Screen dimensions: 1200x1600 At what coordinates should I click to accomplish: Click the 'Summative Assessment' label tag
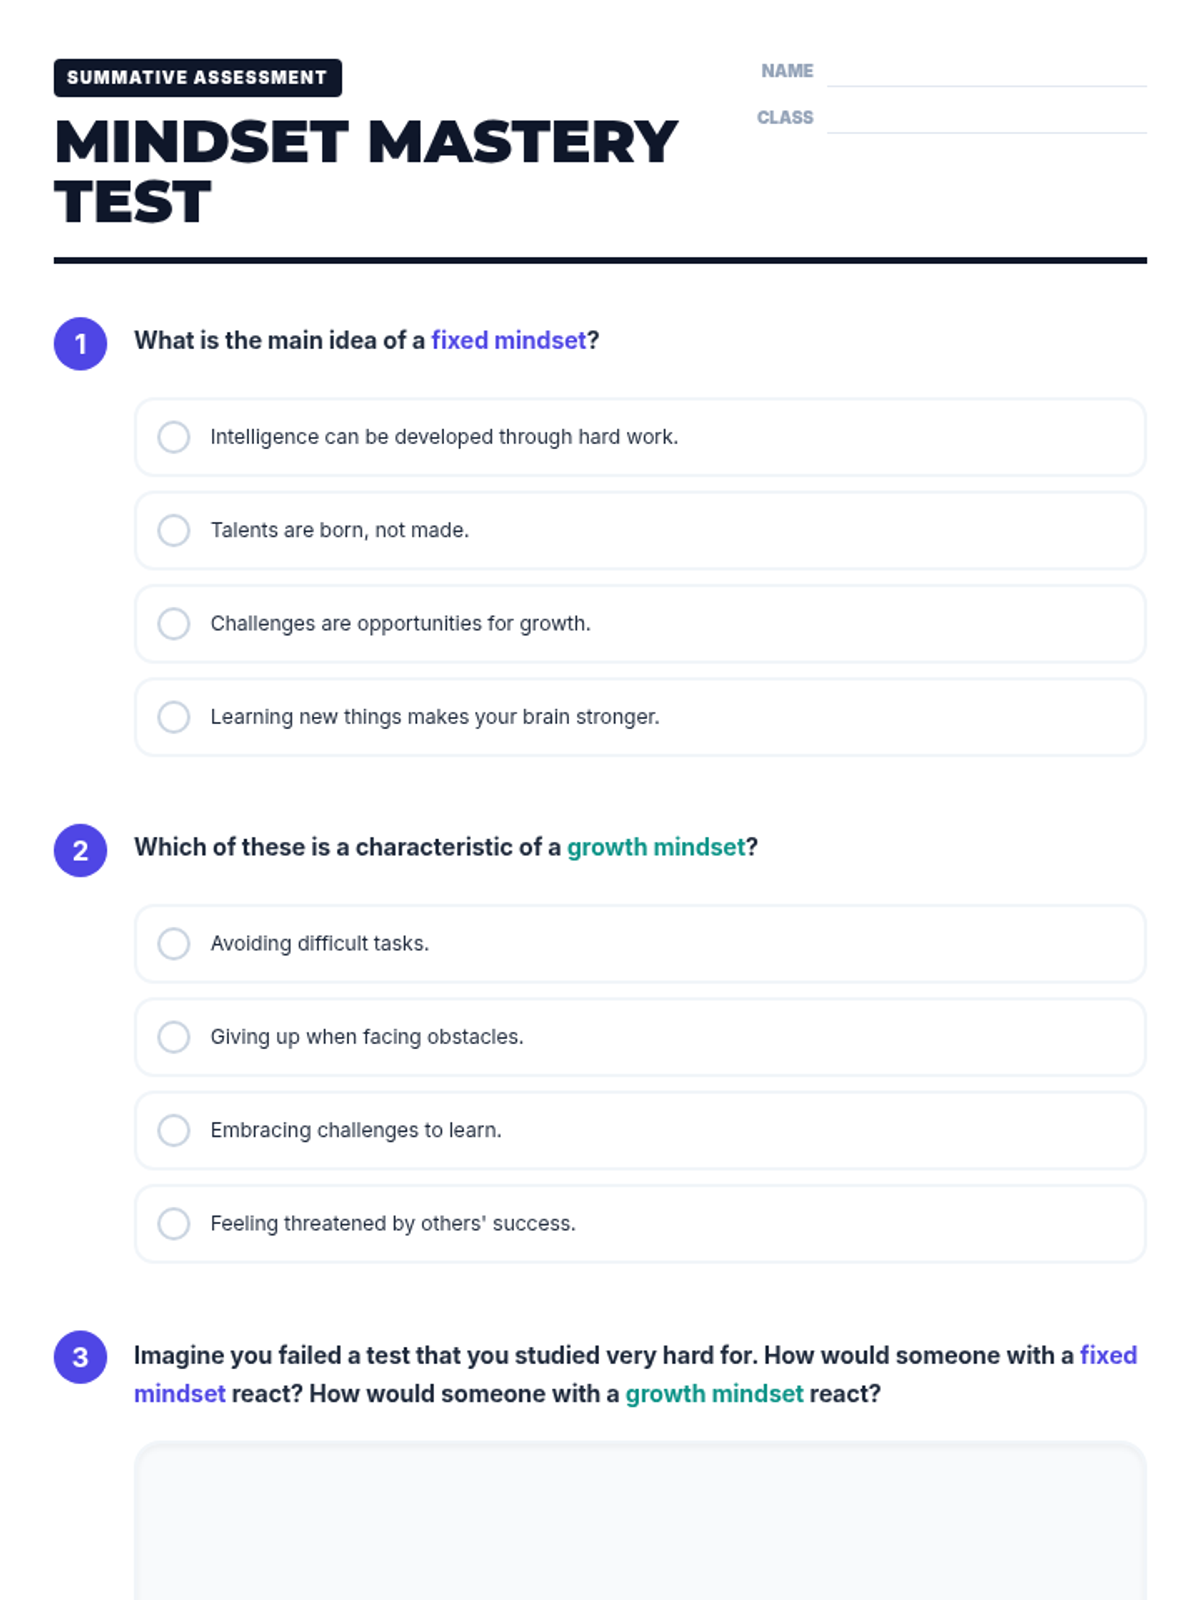point(197,78)
